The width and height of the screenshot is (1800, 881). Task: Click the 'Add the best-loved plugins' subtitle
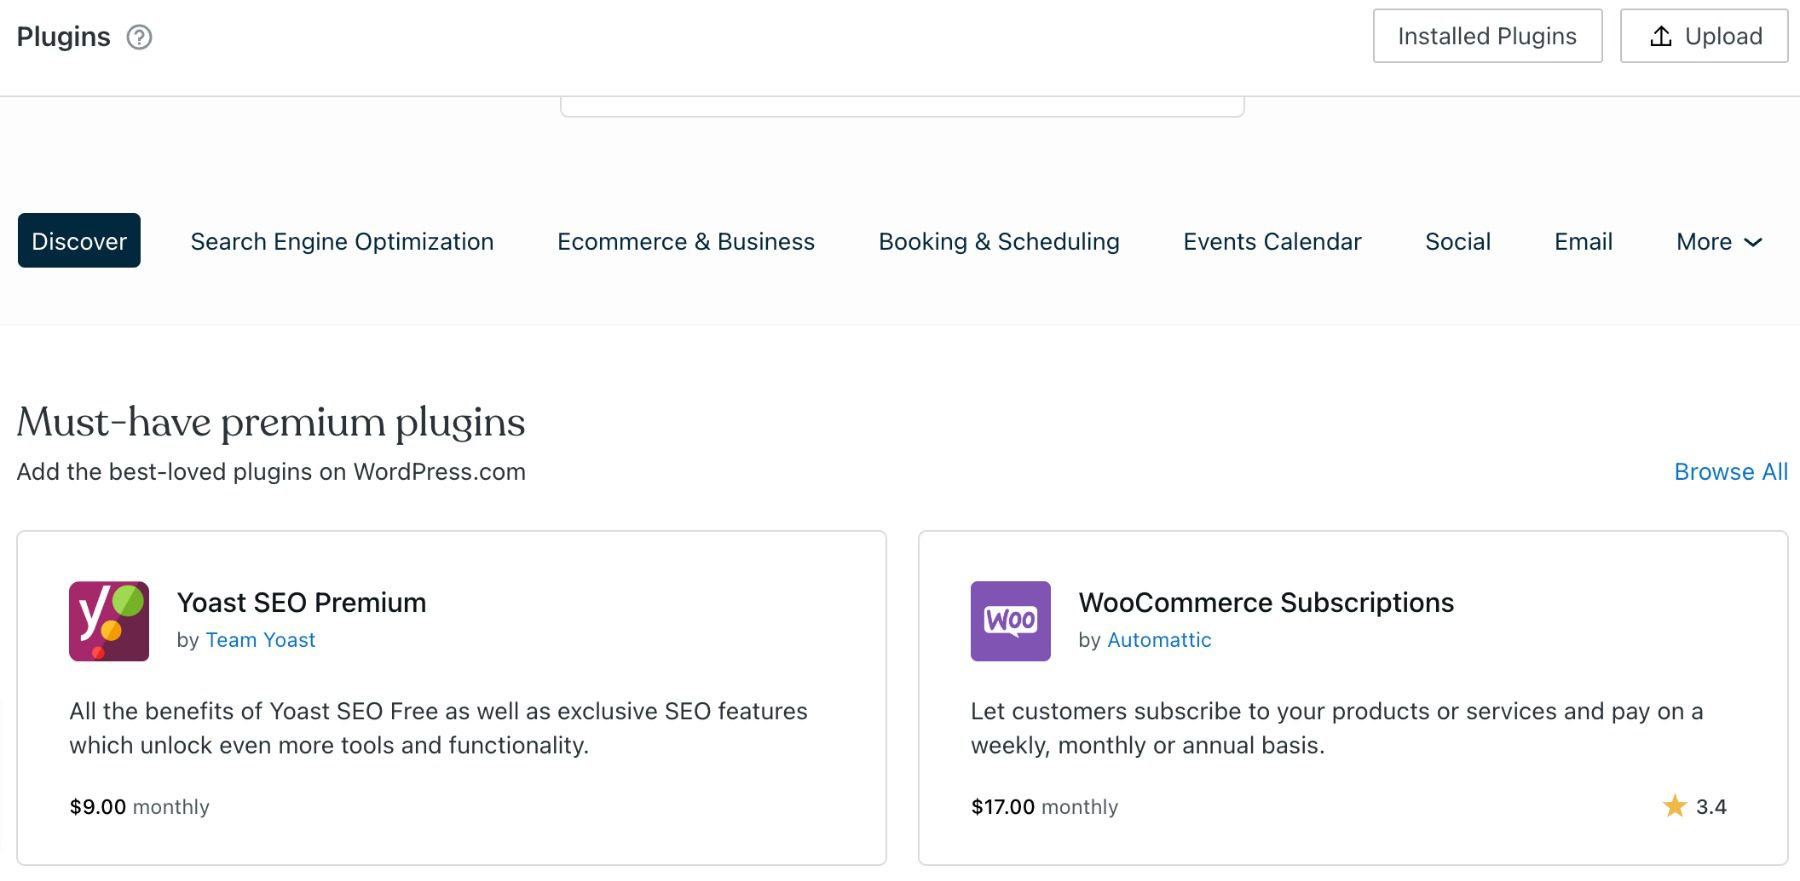(x=271, y=472)
